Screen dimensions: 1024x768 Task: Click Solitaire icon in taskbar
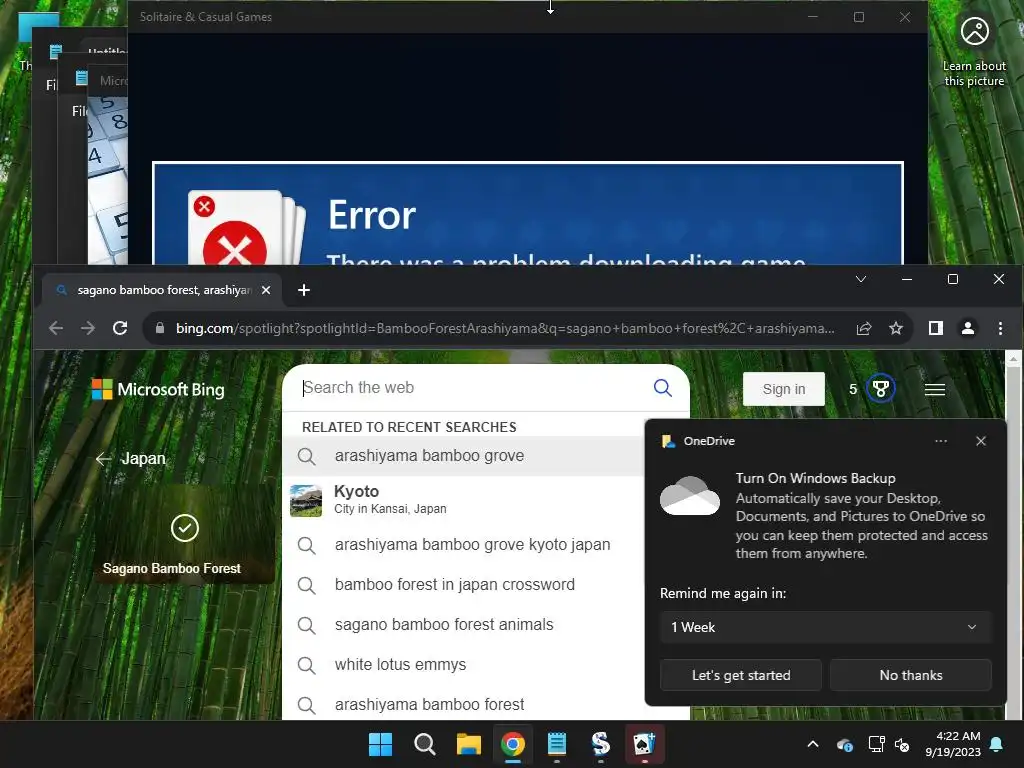pyautogui.click(x=644, y=744)
